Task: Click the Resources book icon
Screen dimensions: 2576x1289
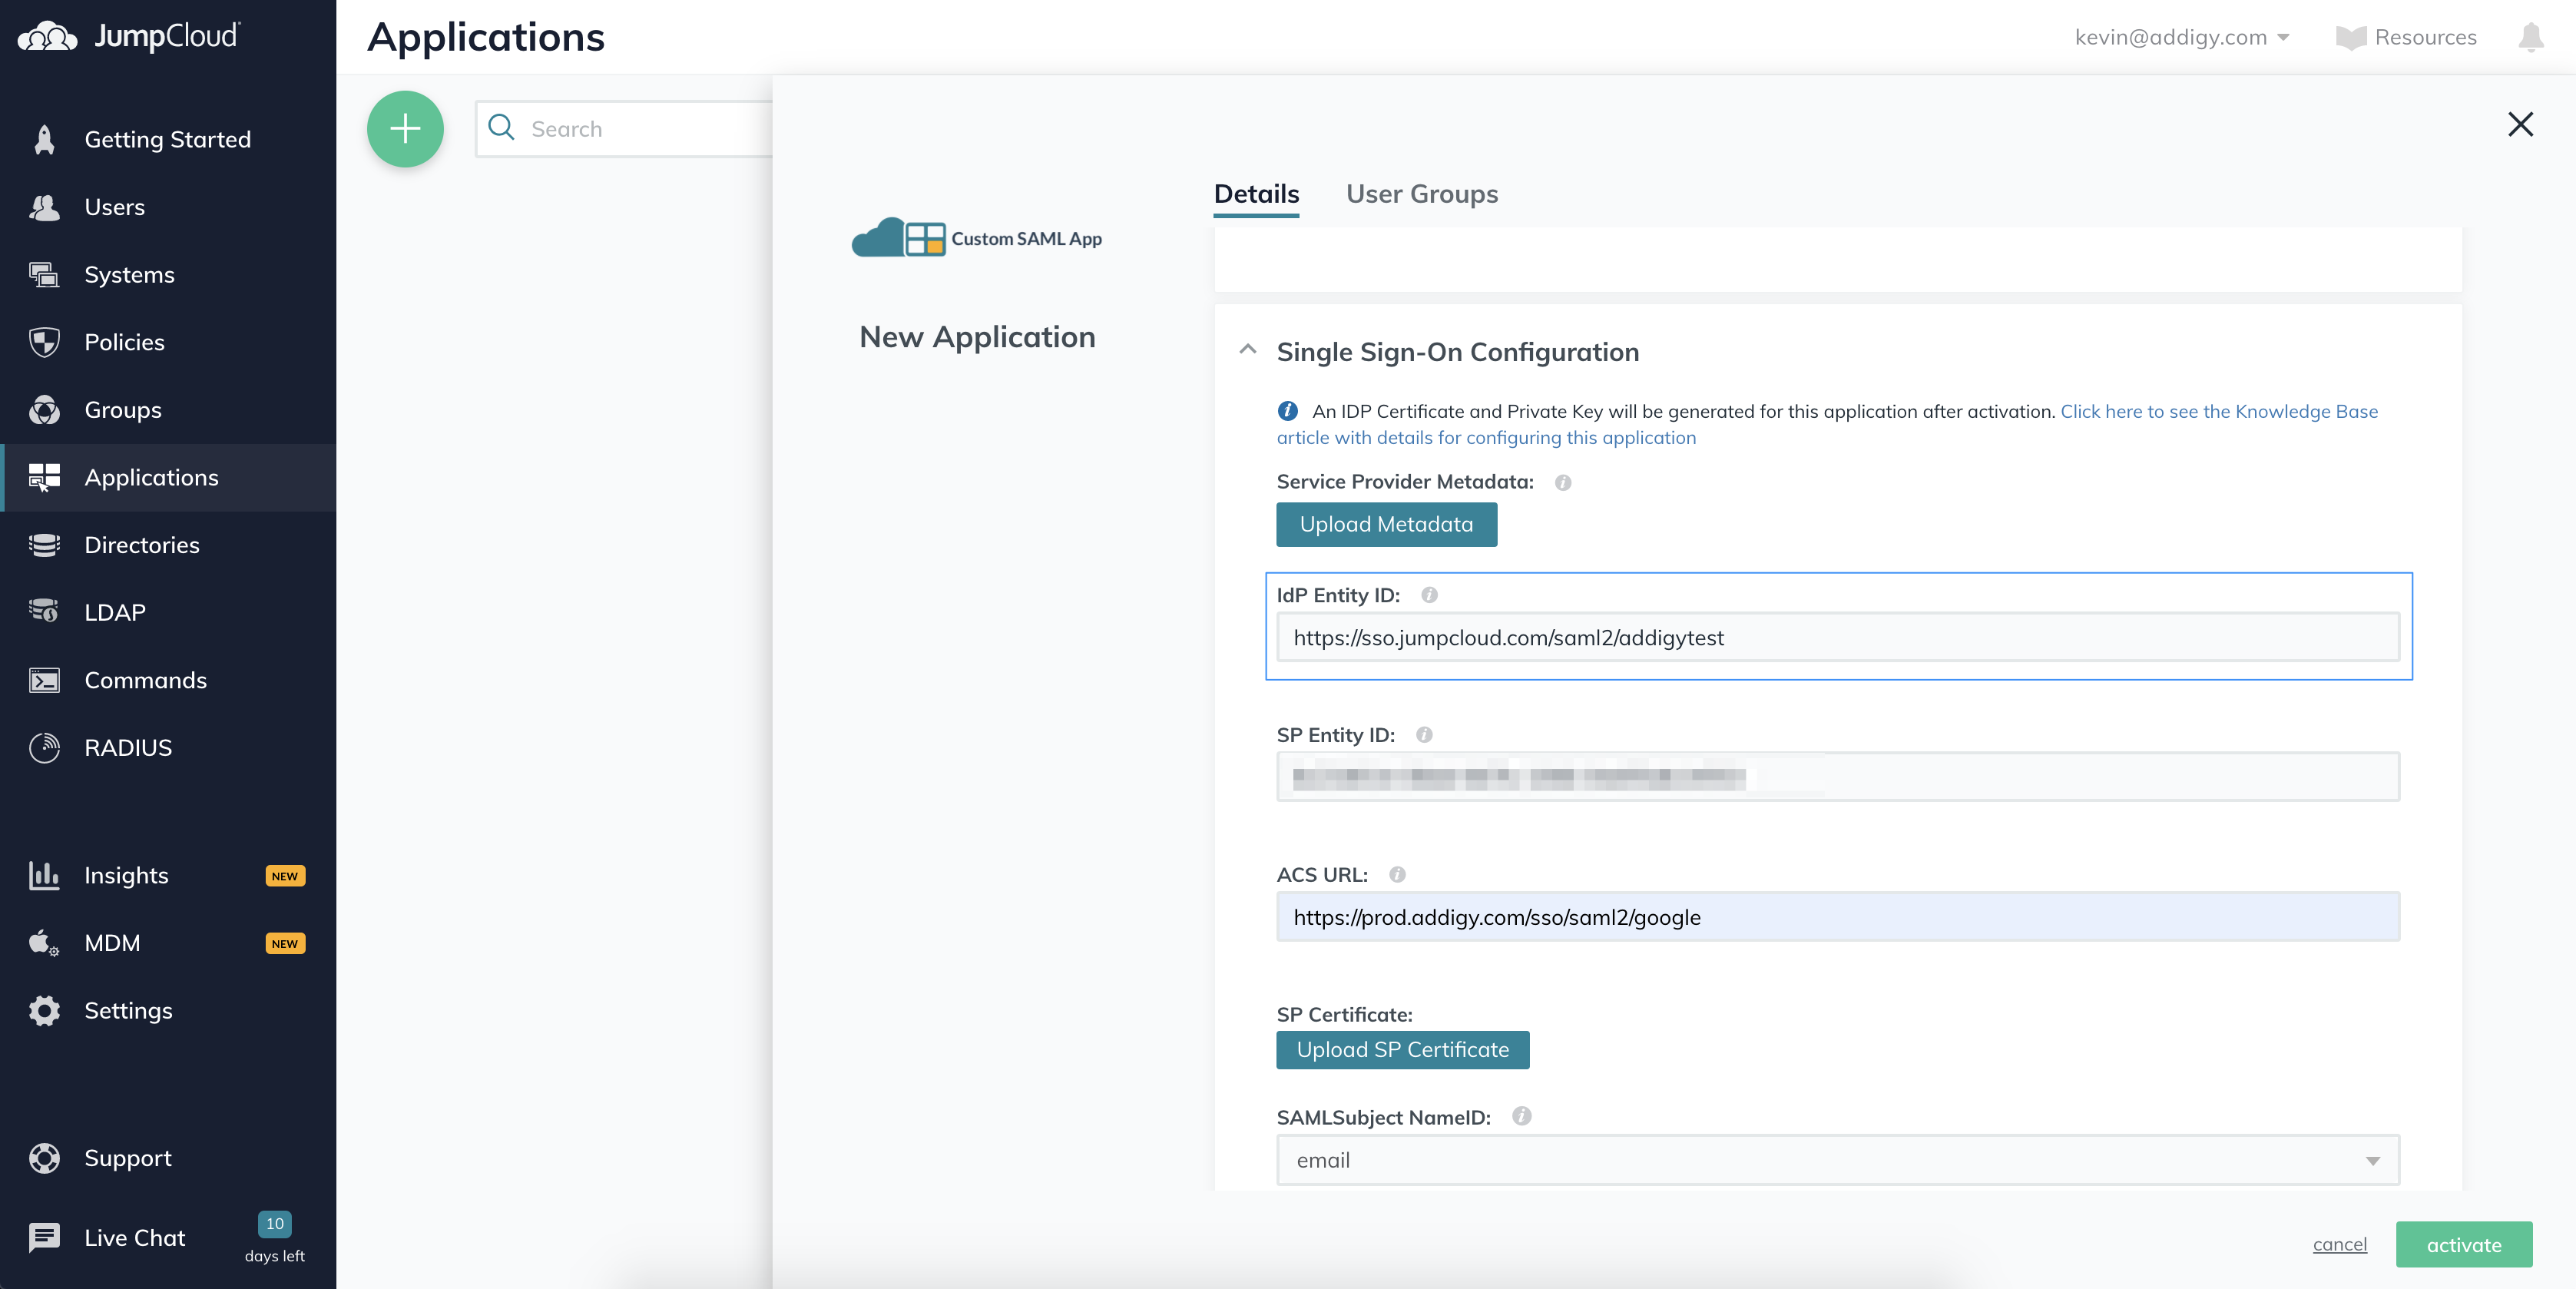Action: click(x=2350, y=38)
